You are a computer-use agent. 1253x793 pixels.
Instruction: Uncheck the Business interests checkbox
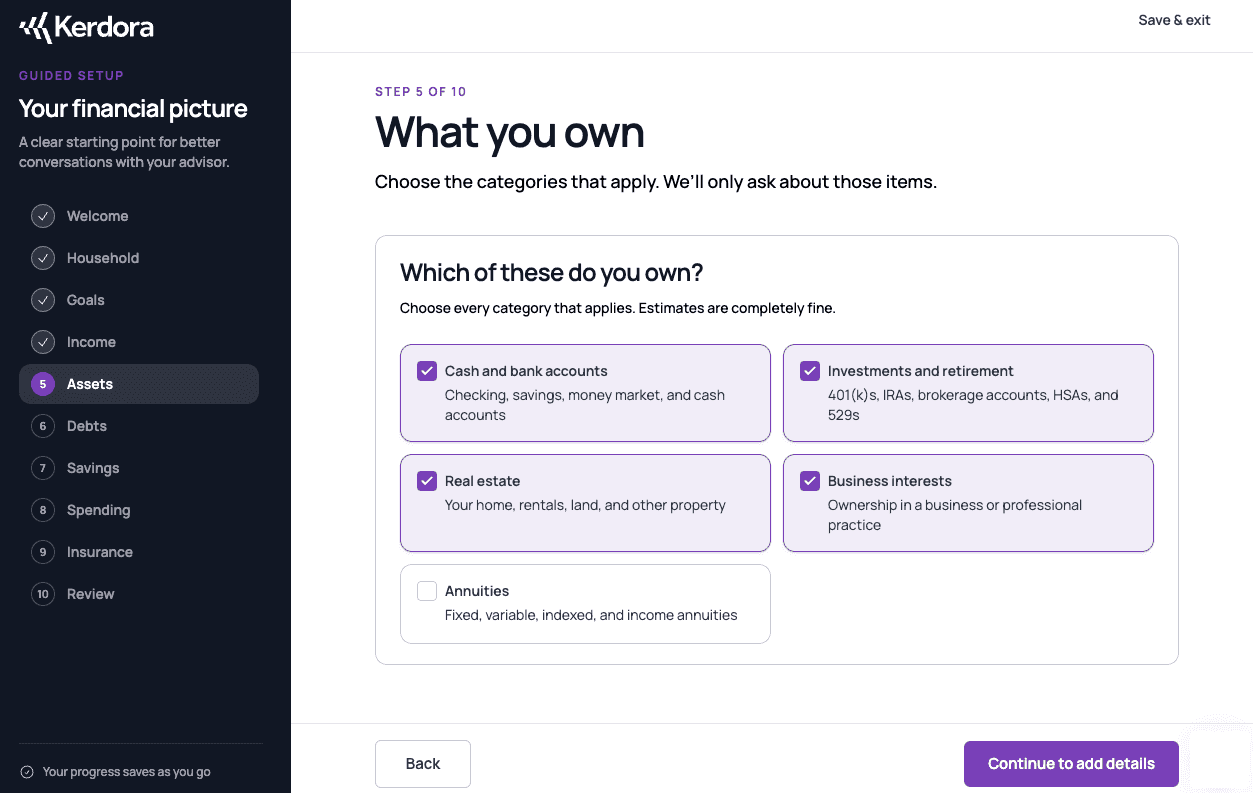point(810,481)
